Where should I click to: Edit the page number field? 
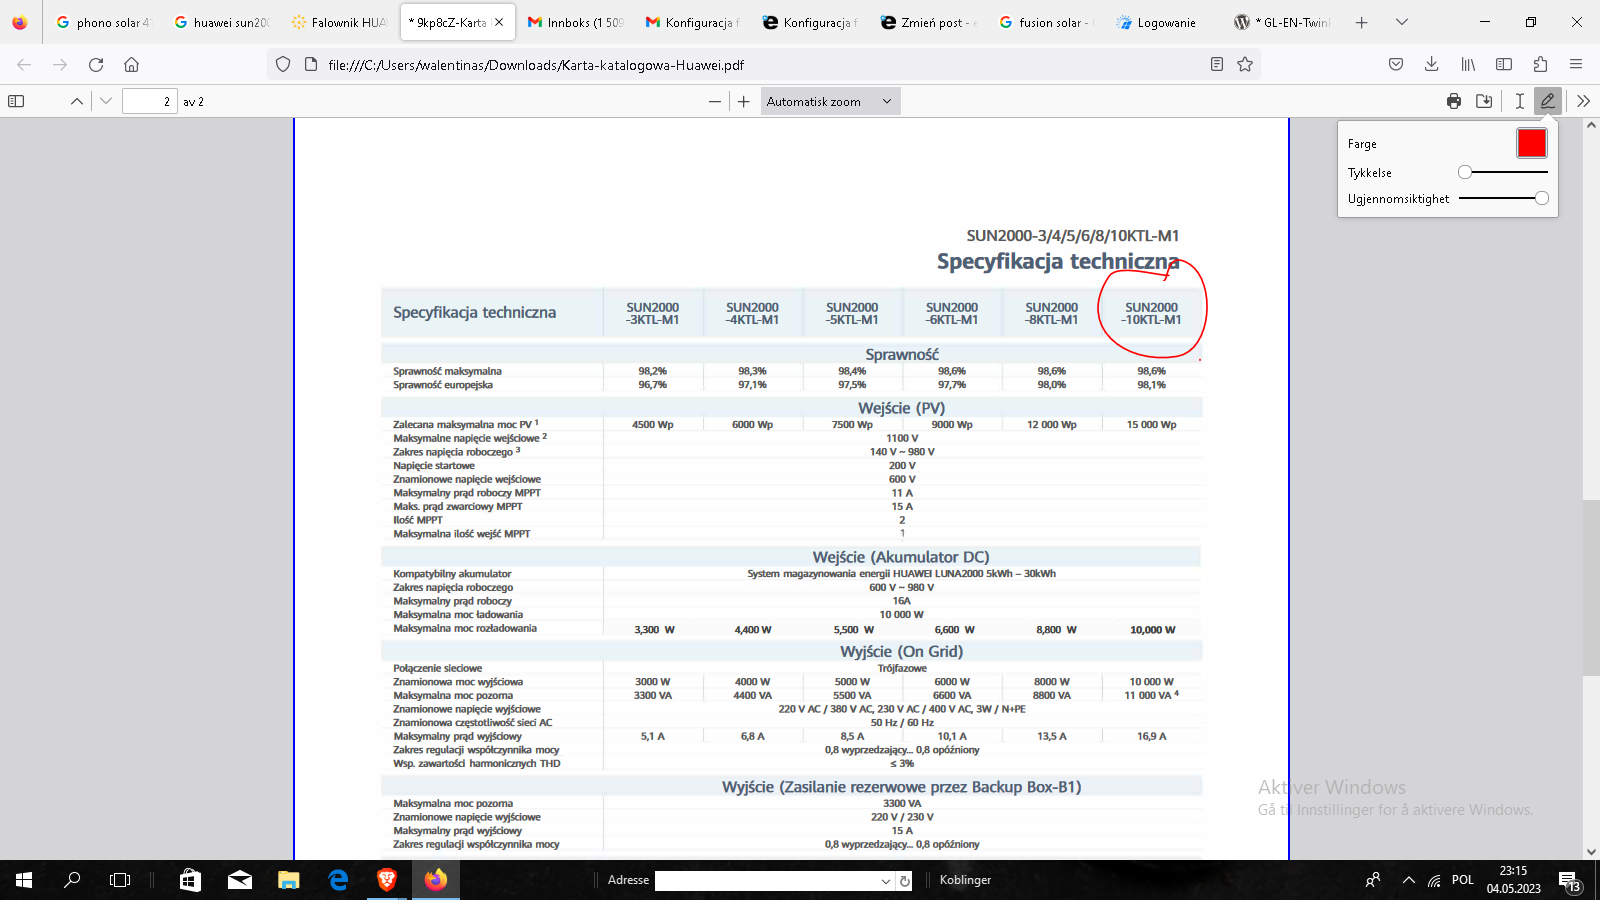click(x=149, y=101)
